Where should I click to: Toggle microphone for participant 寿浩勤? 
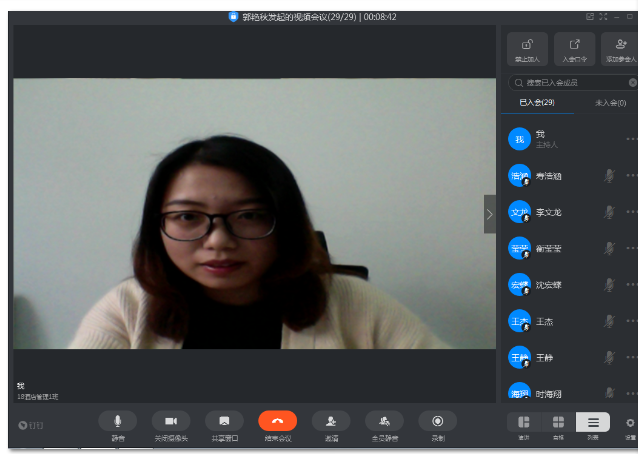[x=608, y=176]
